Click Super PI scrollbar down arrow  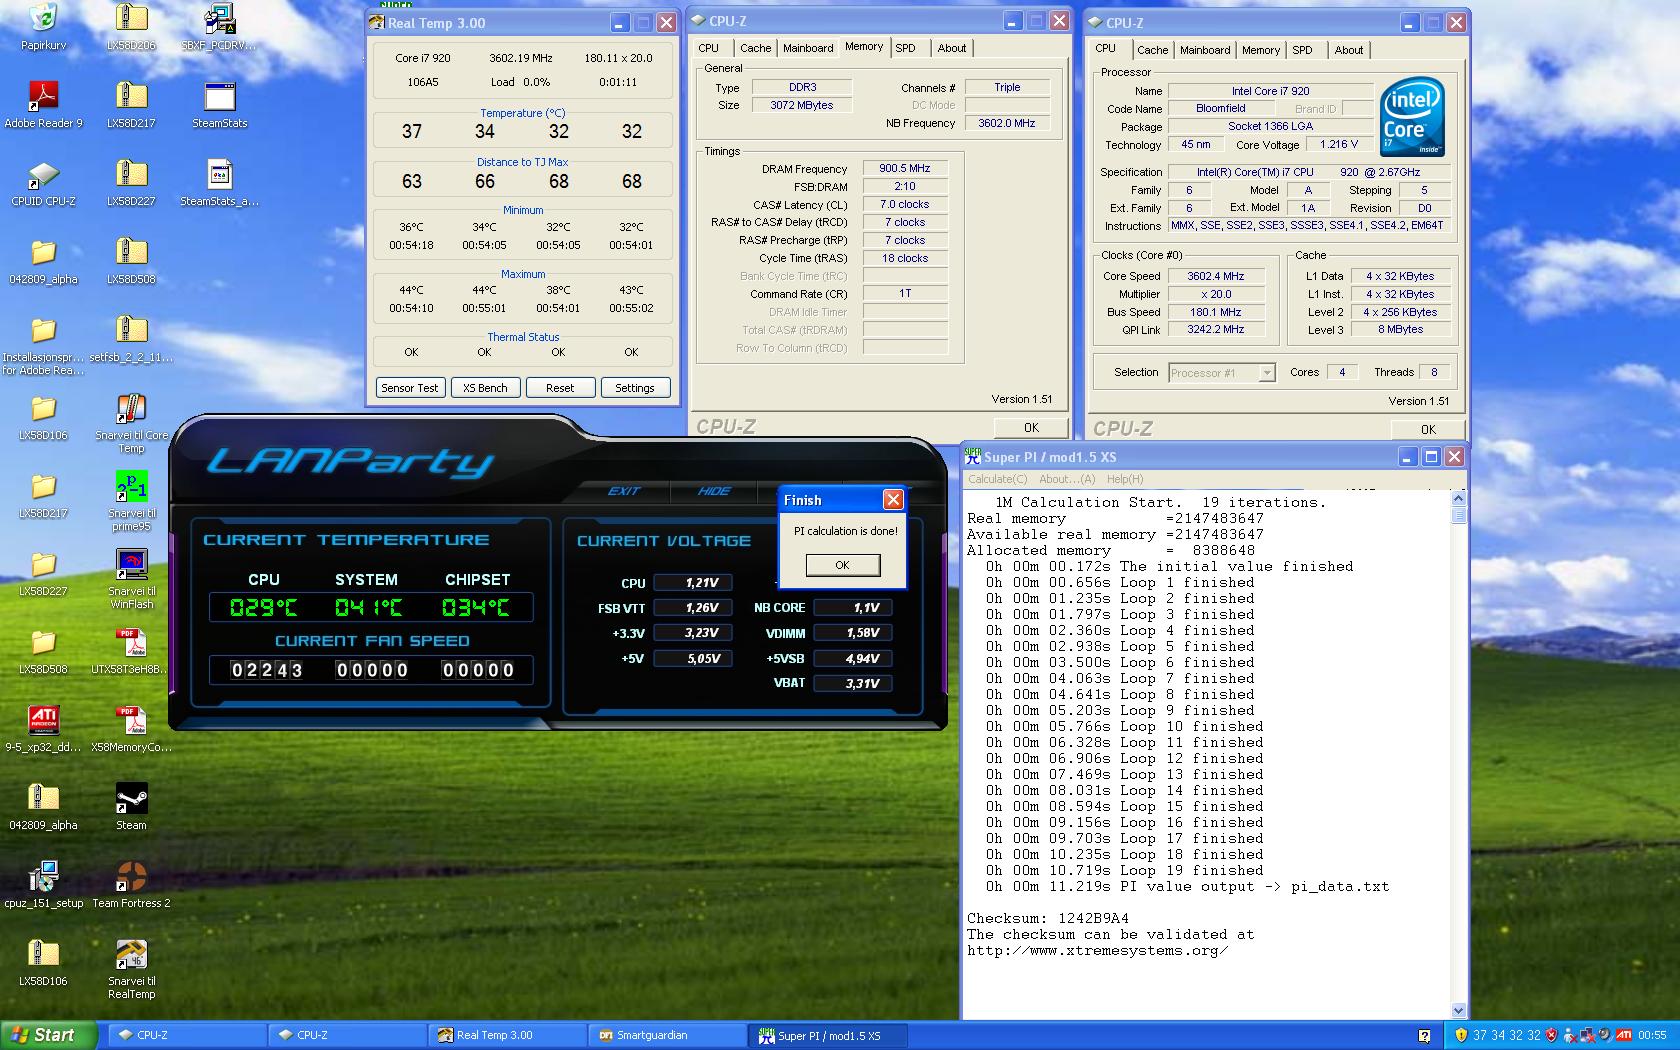[x=1458, y=1011]
